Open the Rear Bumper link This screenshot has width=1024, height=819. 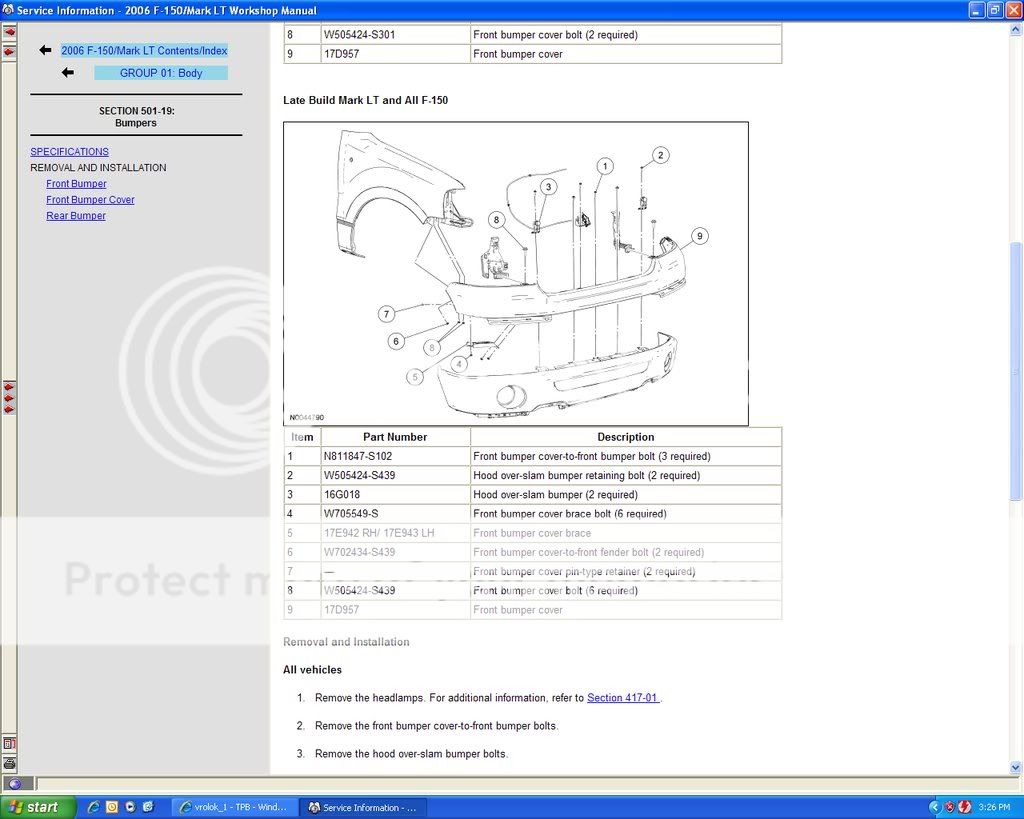click(x=76, y=215)
